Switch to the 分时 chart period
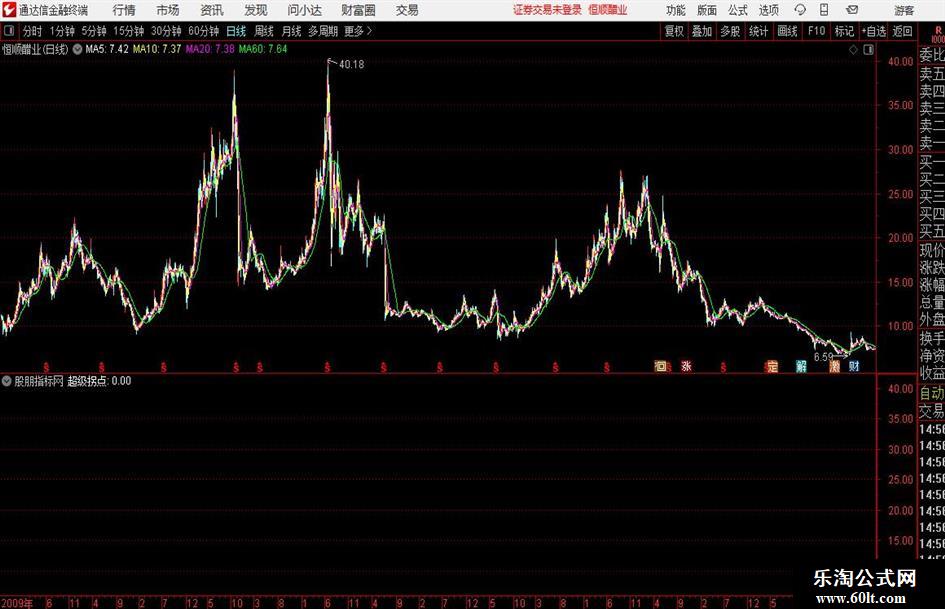The width and height of the screenshot is (945, 609). point(33,31)
